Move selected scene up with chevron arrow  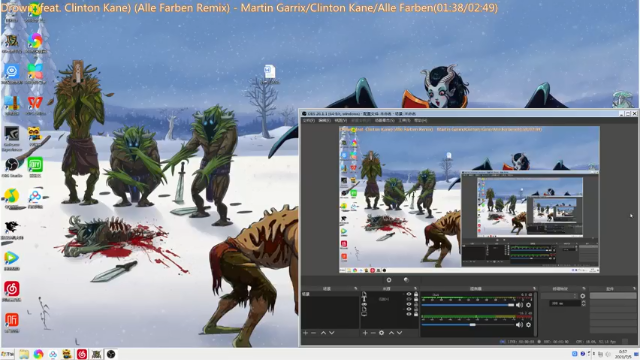[x=323, y=333]
